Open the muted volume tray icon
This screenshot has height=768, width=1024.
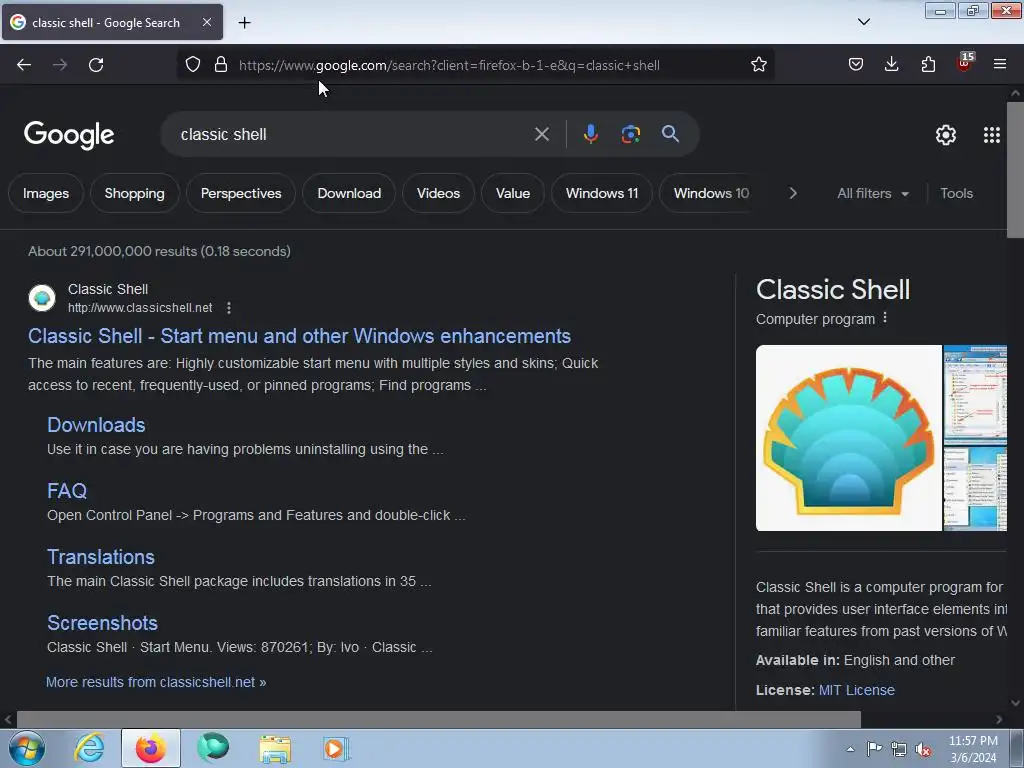(x=923, y=749)
